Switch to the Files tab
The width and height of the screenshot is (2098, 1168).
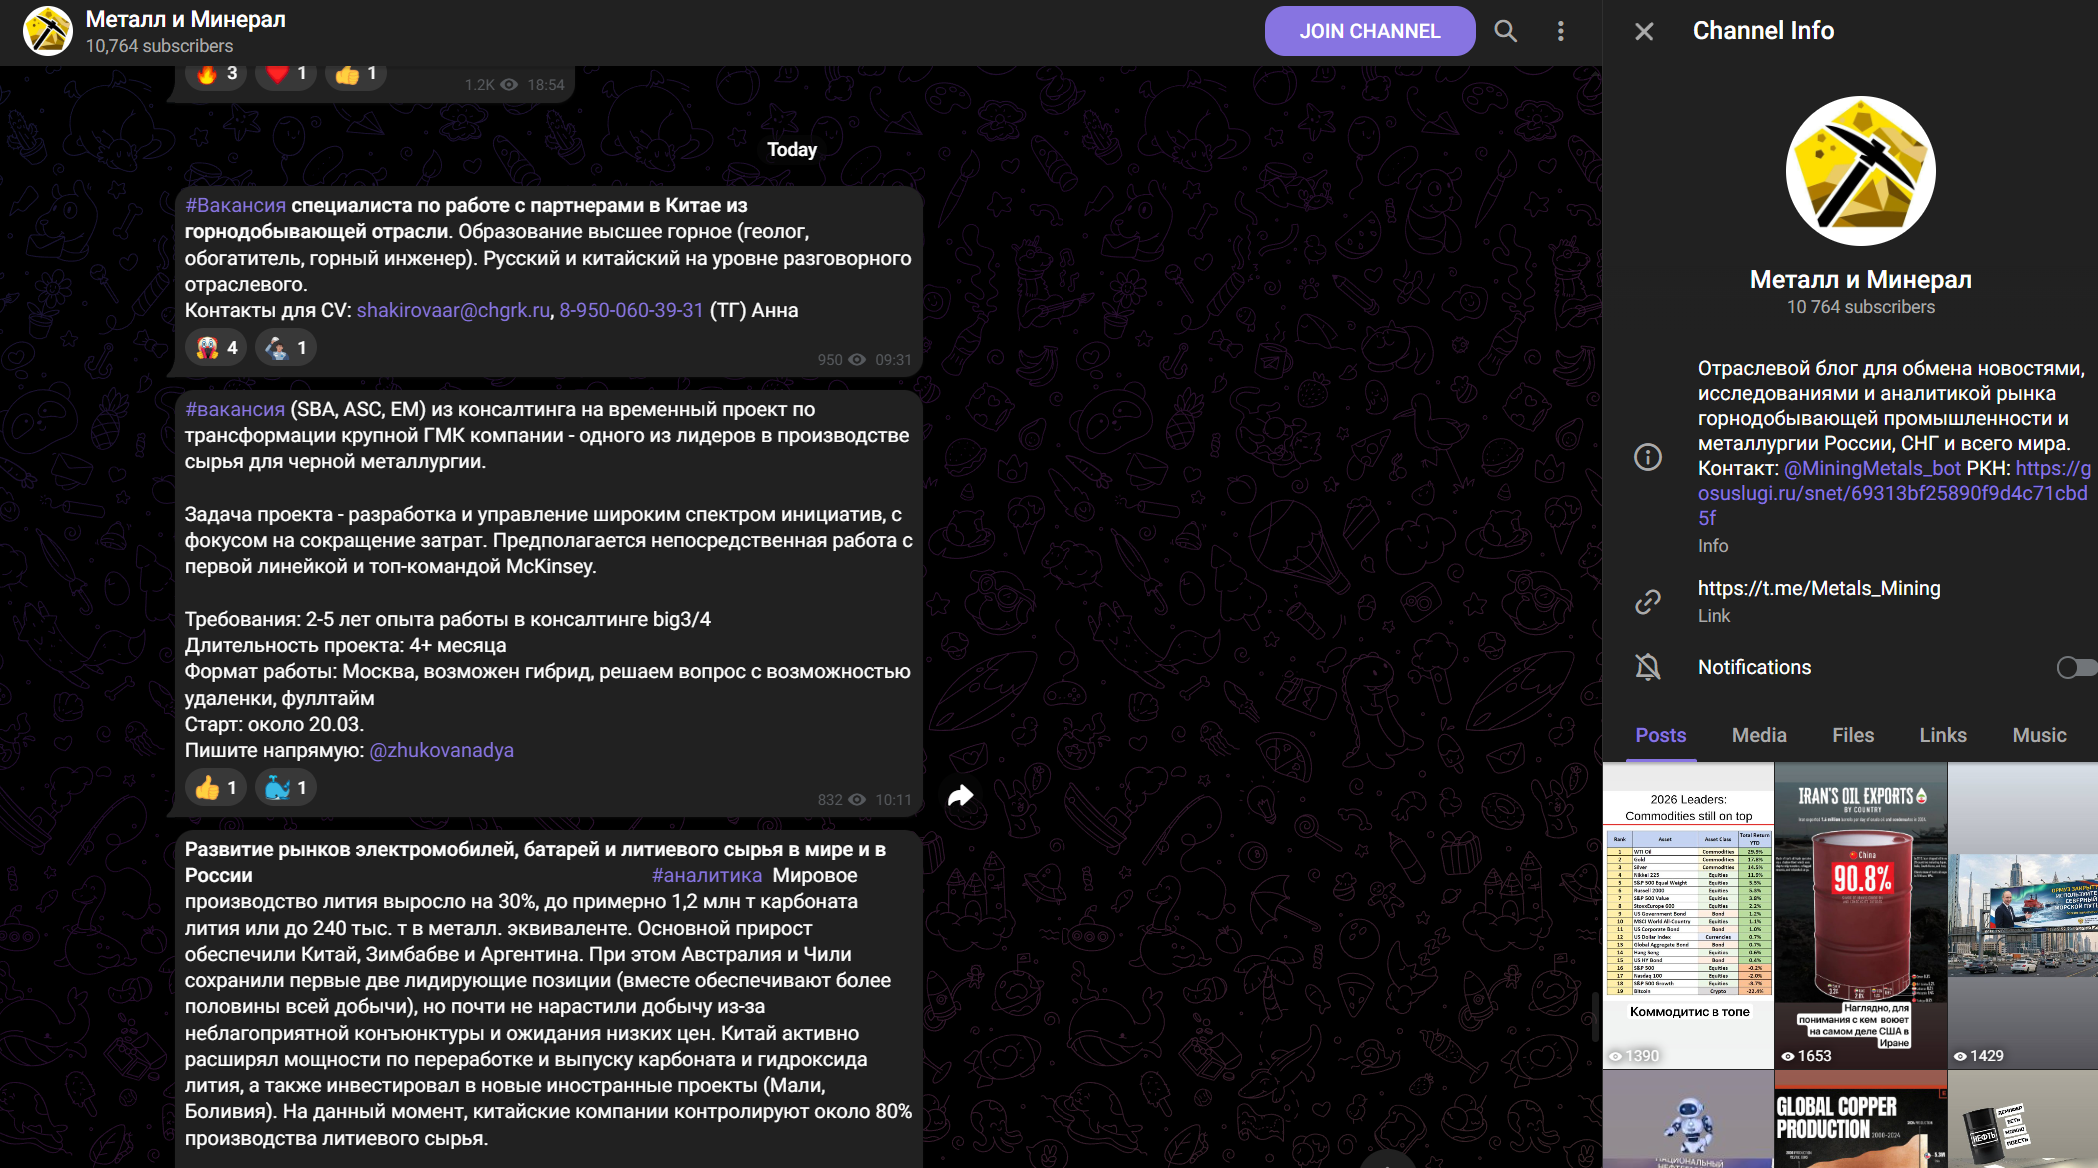pos(1852,735)
